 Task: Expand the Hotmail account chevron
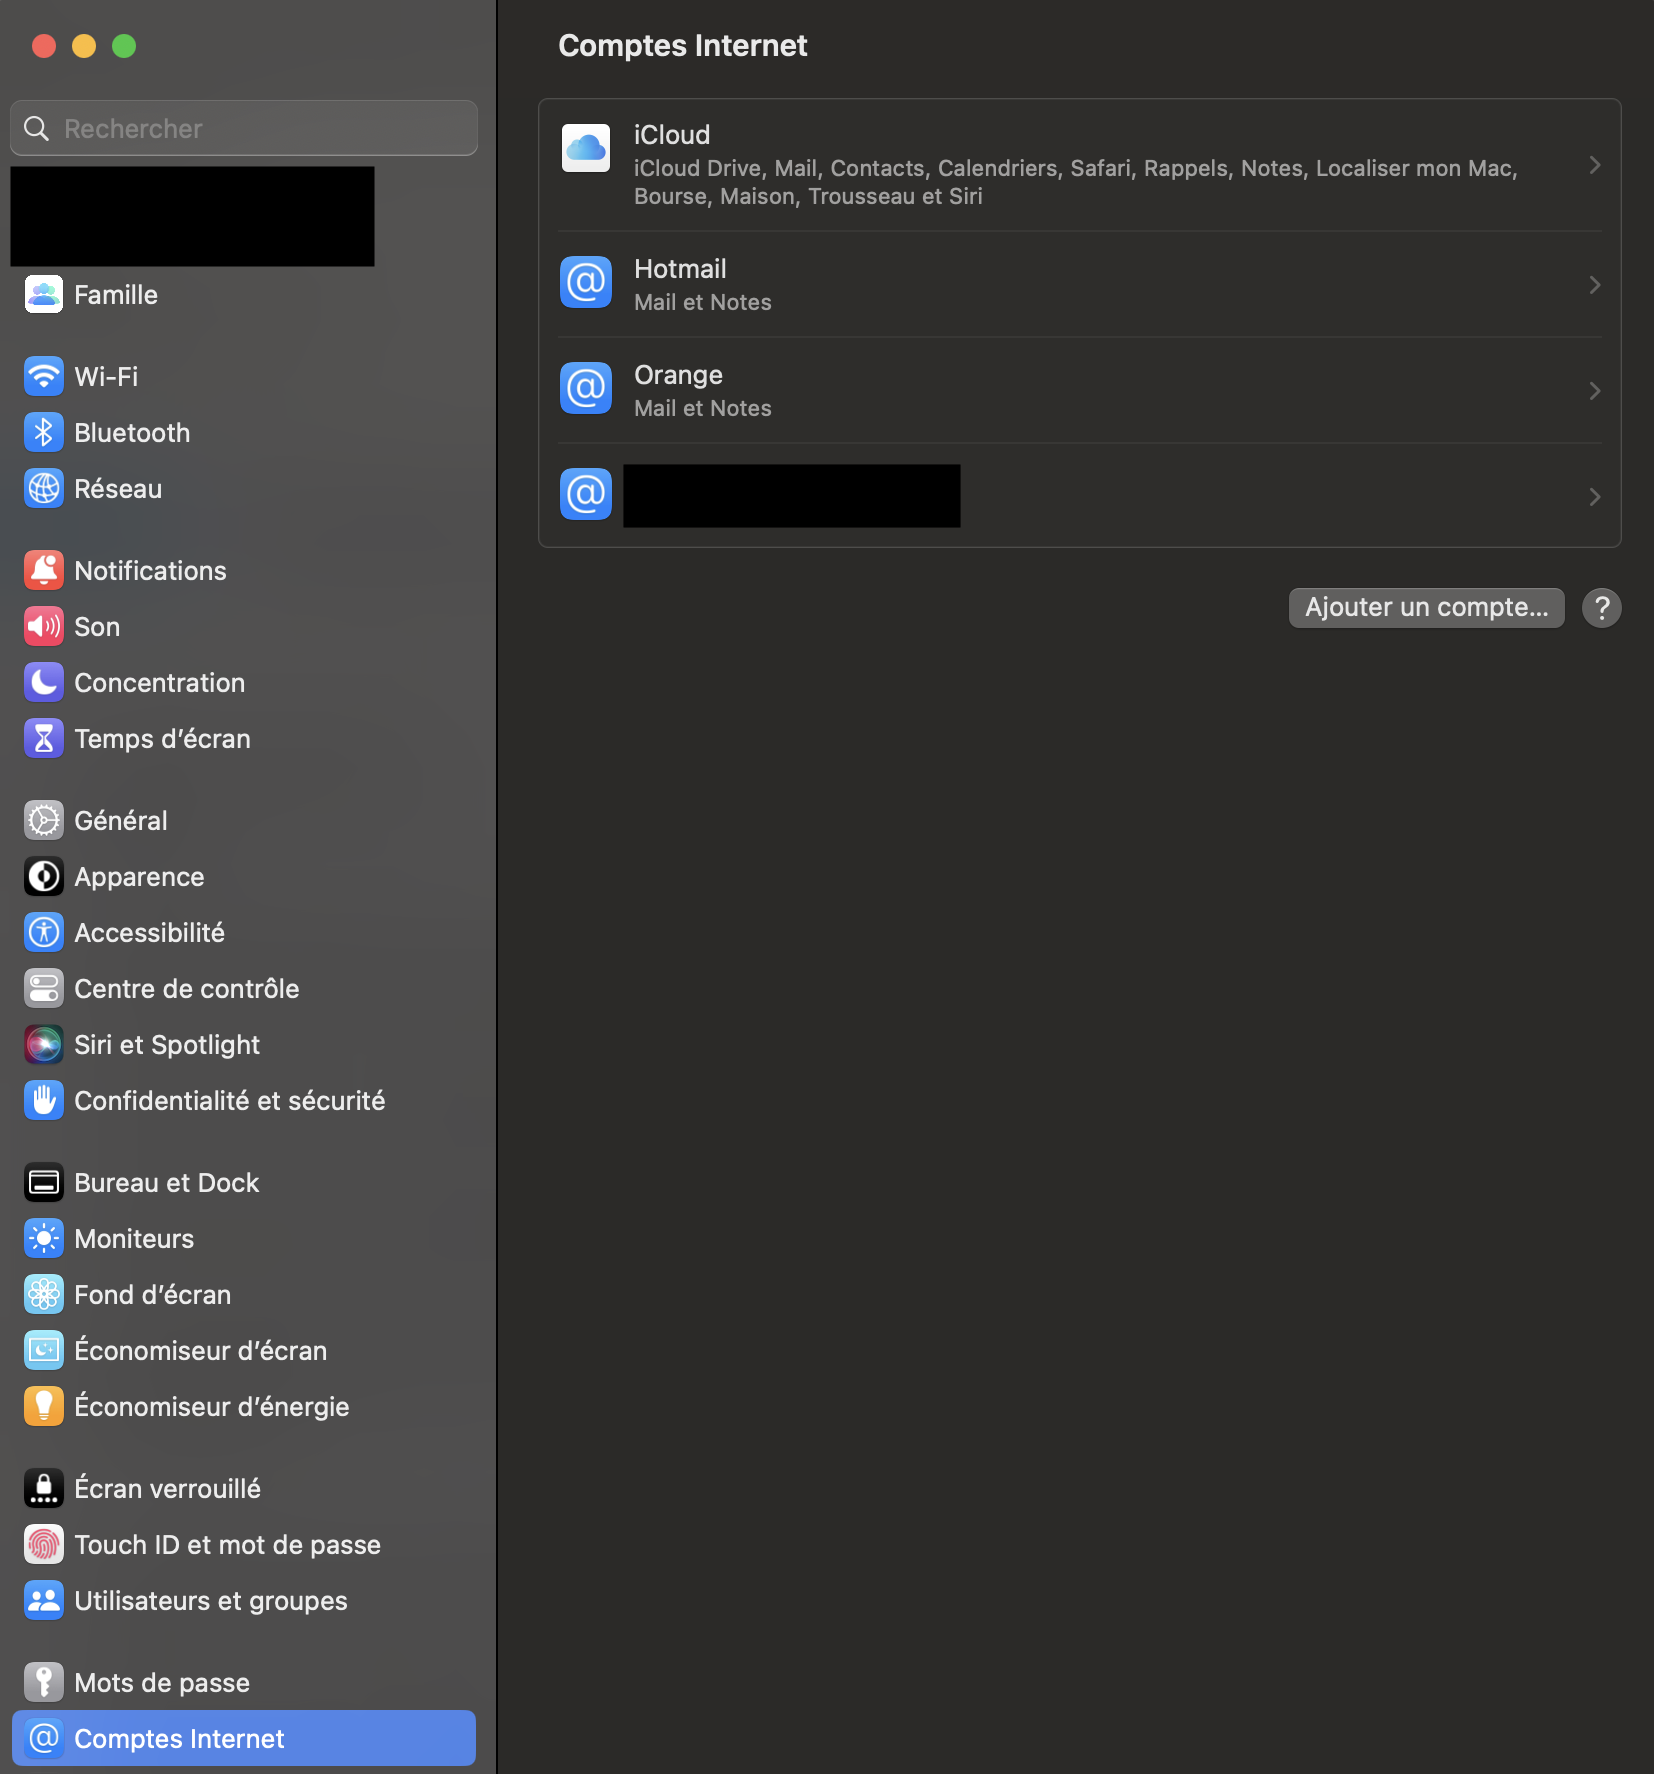click(1595, 285)
